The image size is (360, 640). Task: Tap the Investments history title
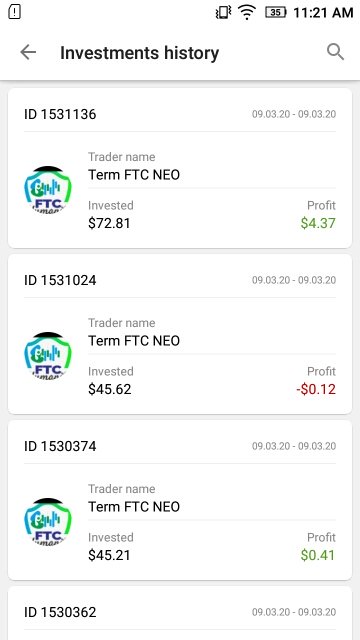[140, 53]
